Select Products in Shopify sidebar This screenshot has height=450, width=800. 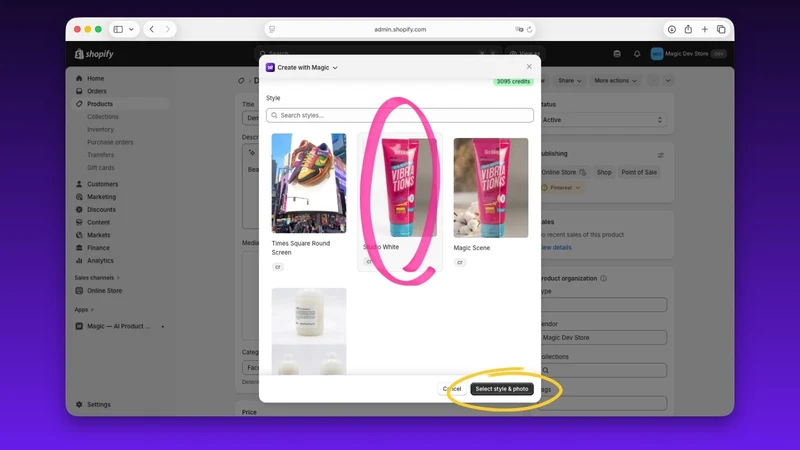99,104
